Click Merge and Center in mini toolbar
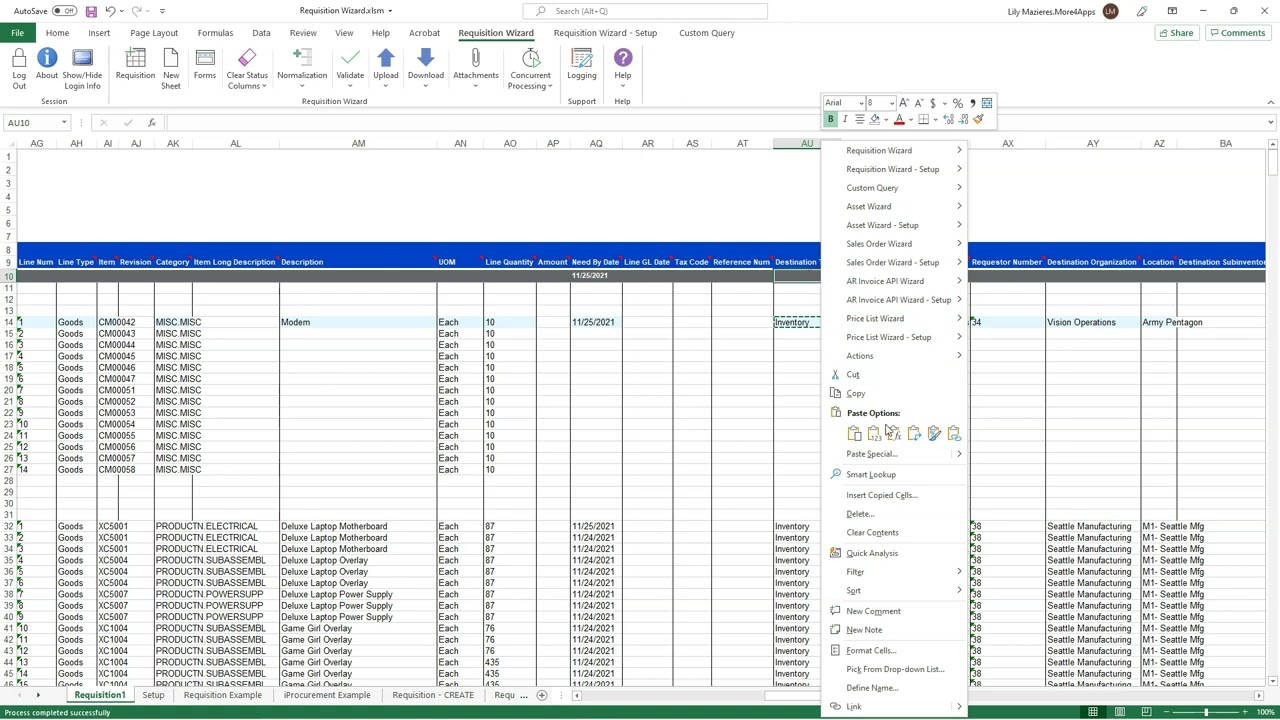Screen dimensions: 1280x720 point(987,103)
